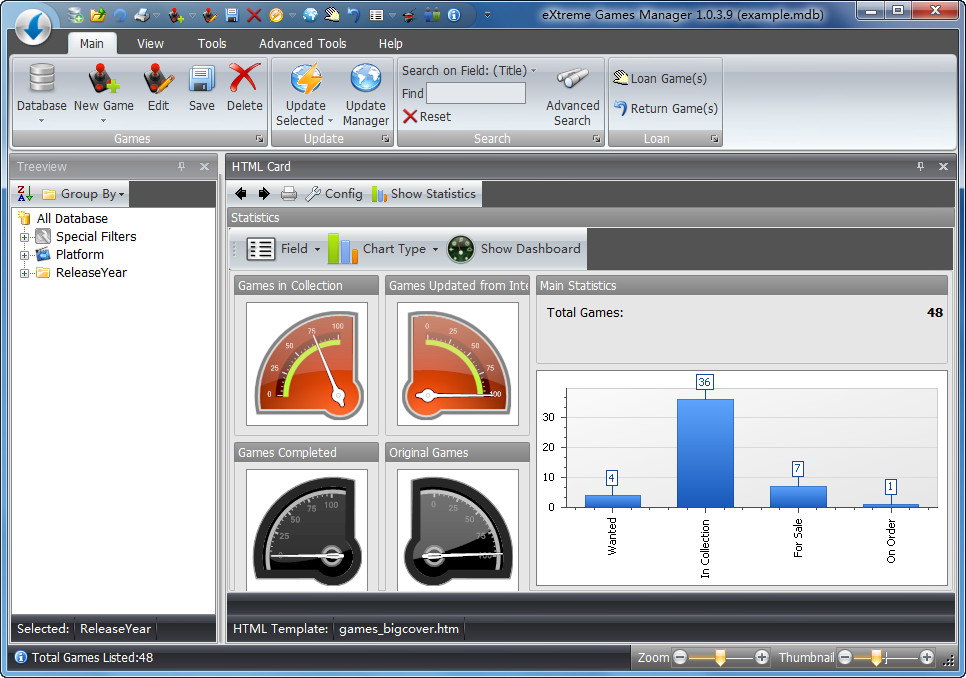Click the Thumbnail slider handle
The image size is (966, 678).
pos(875,658)
